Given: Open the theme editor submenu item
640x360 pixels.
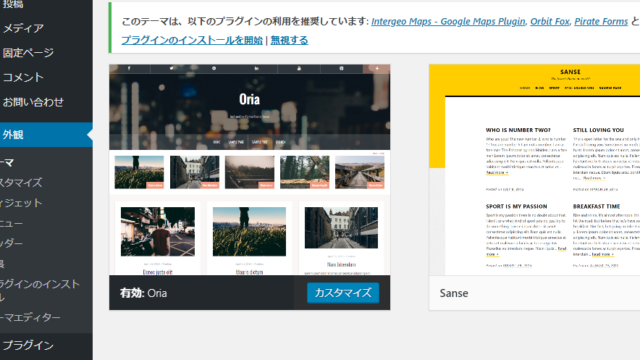Looking at the screenshot, I should pos(31,317).
